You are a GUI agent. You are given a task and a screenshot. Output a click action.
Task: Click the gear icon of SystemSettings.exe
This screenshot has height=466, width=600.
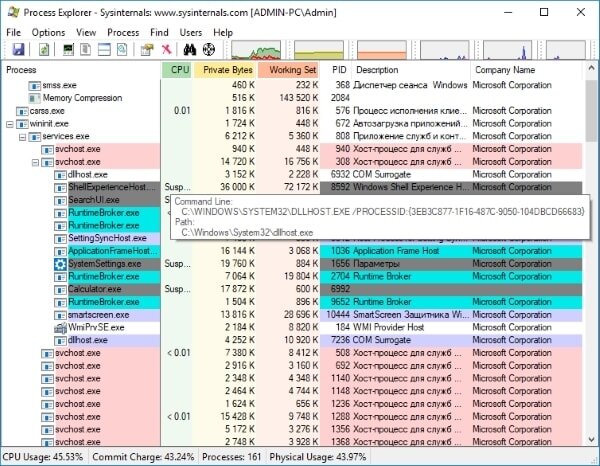click(60, 264)
